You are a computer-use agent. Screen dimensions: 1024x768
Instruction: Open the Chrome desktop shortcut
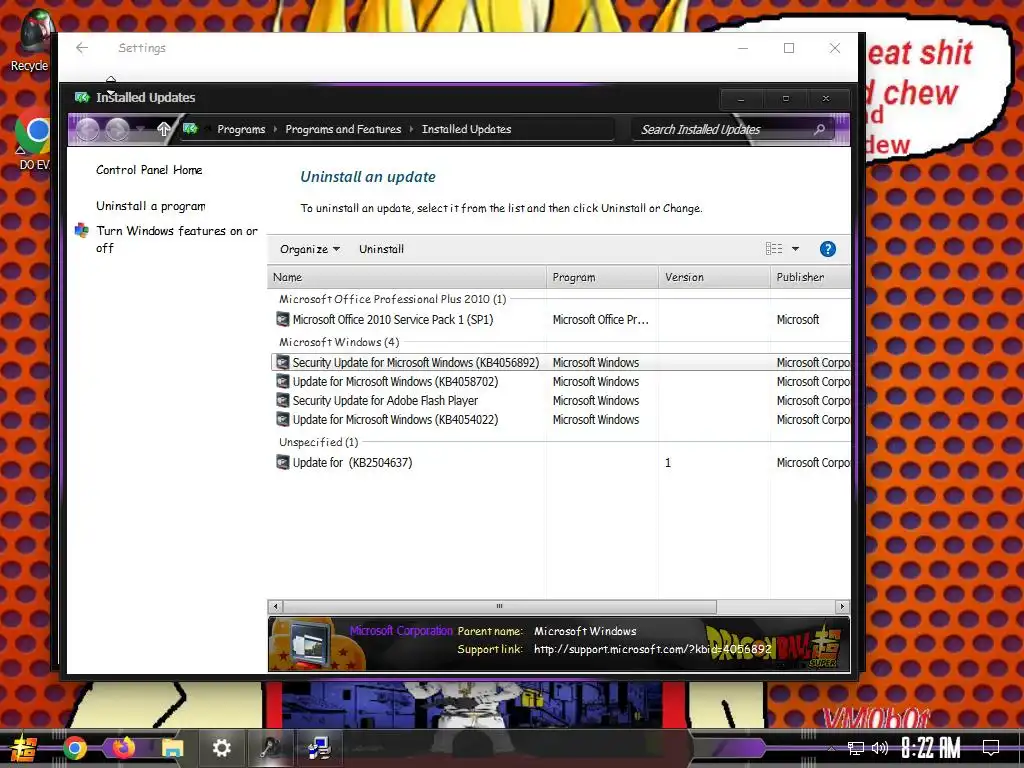click(x=33, y=140)
